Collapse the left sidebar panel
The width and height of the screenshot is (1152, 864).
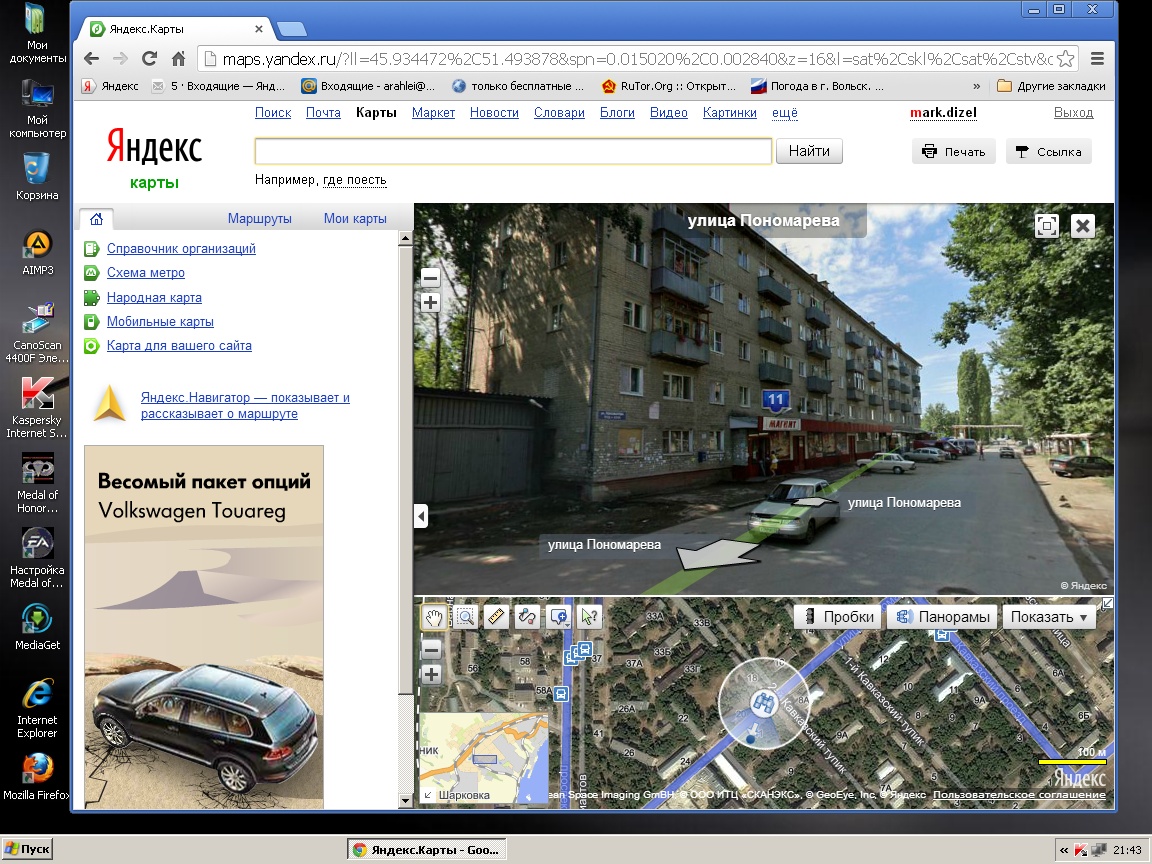coord(421,516)
